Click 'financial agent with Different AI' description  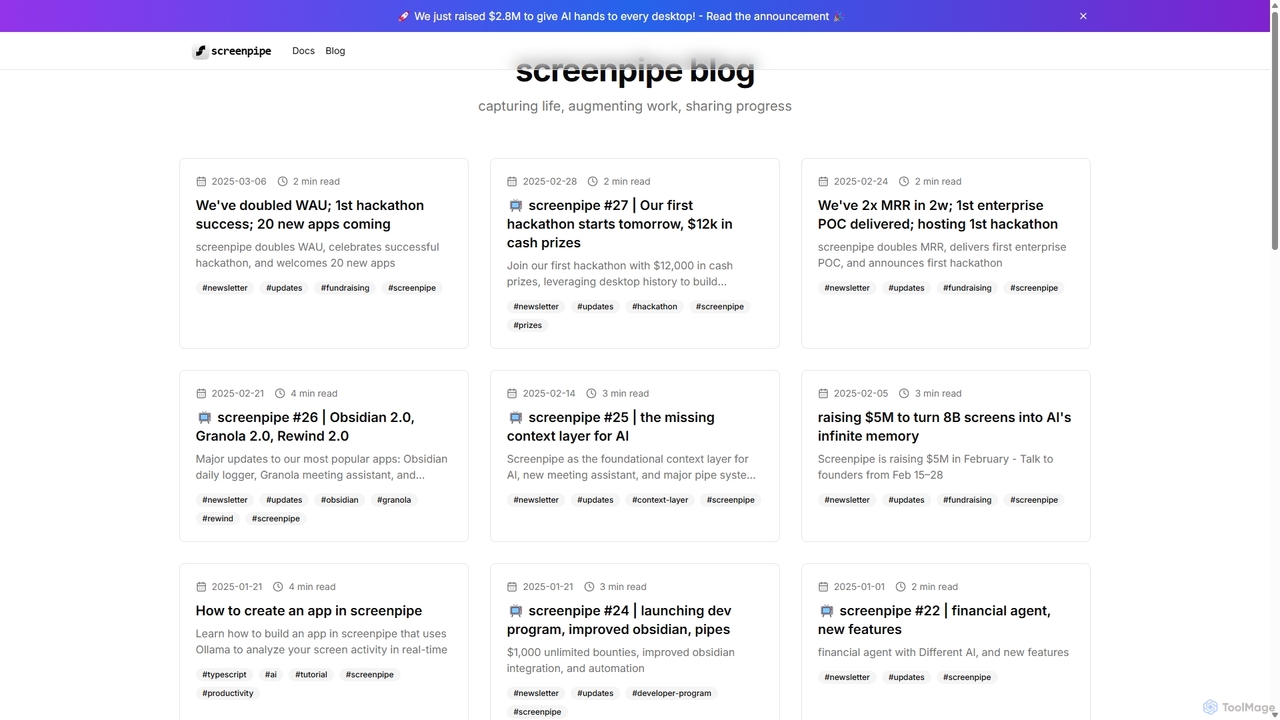943,653
